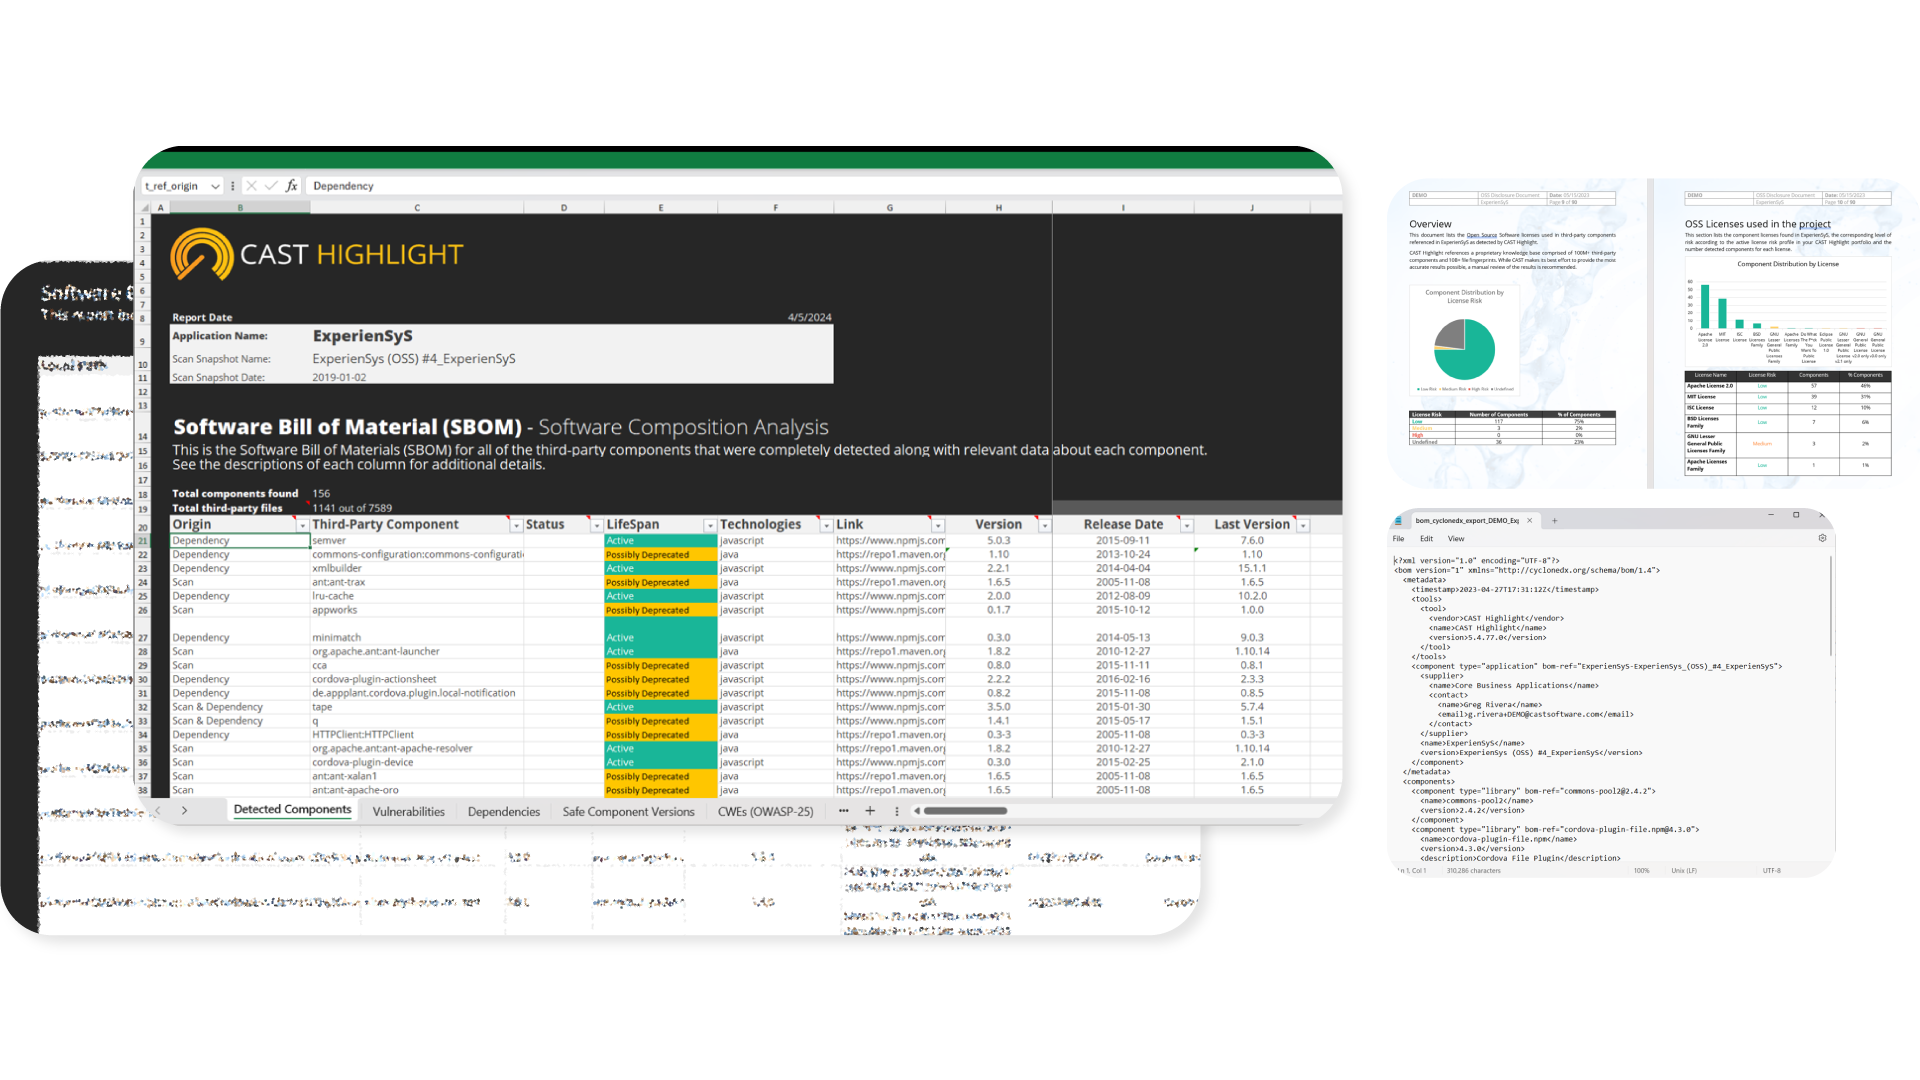Open the Origin column filter dropdown

[x=302, y=525]
